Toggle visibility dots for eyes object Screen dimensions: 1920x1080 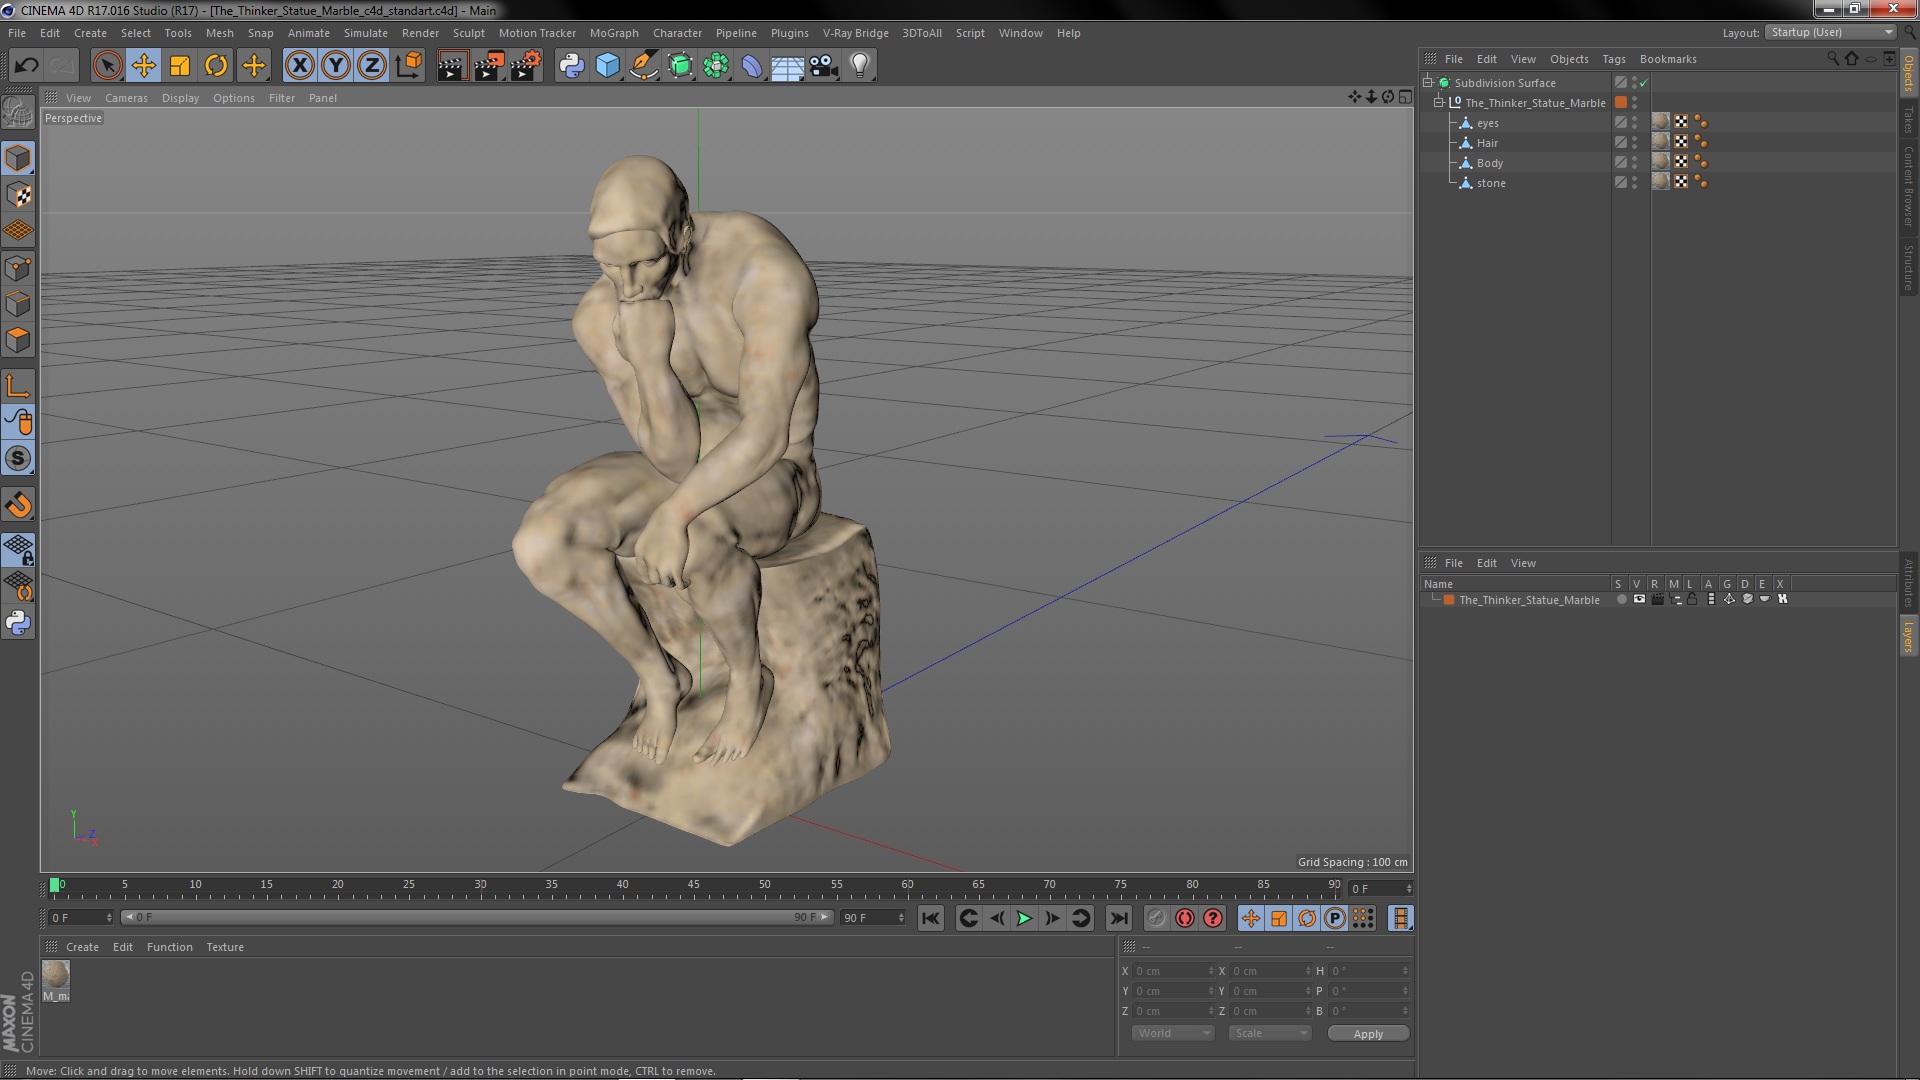coord(1635,123)
